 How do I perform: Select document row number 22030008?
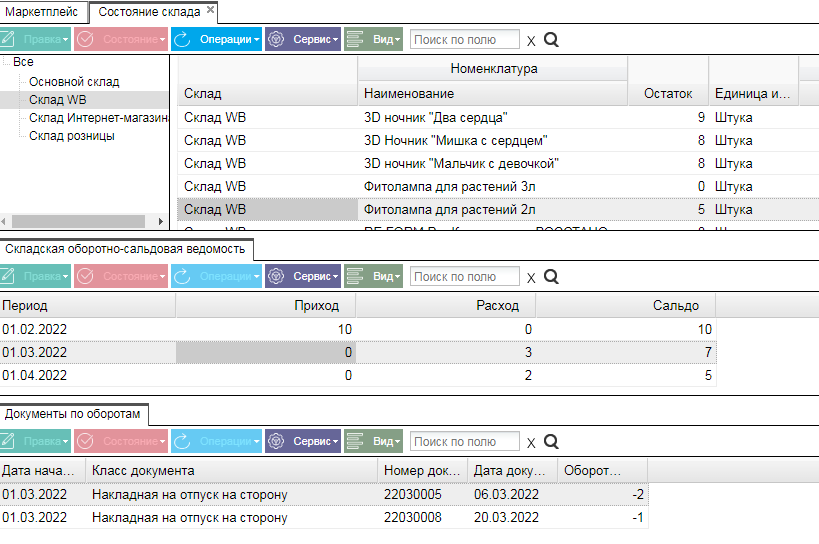coord(324,517)
